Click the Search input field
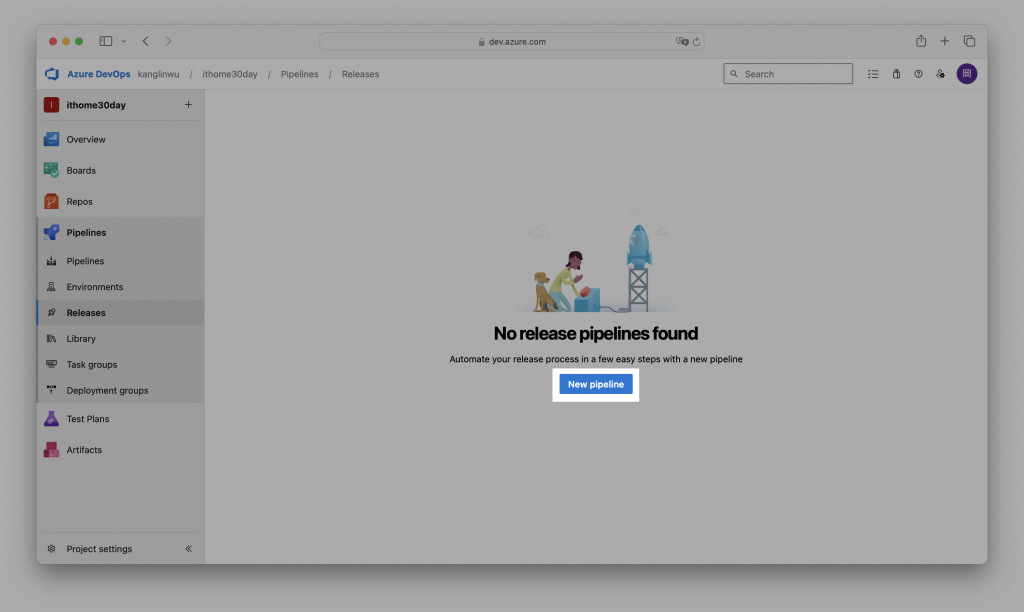 click(788, 74)
